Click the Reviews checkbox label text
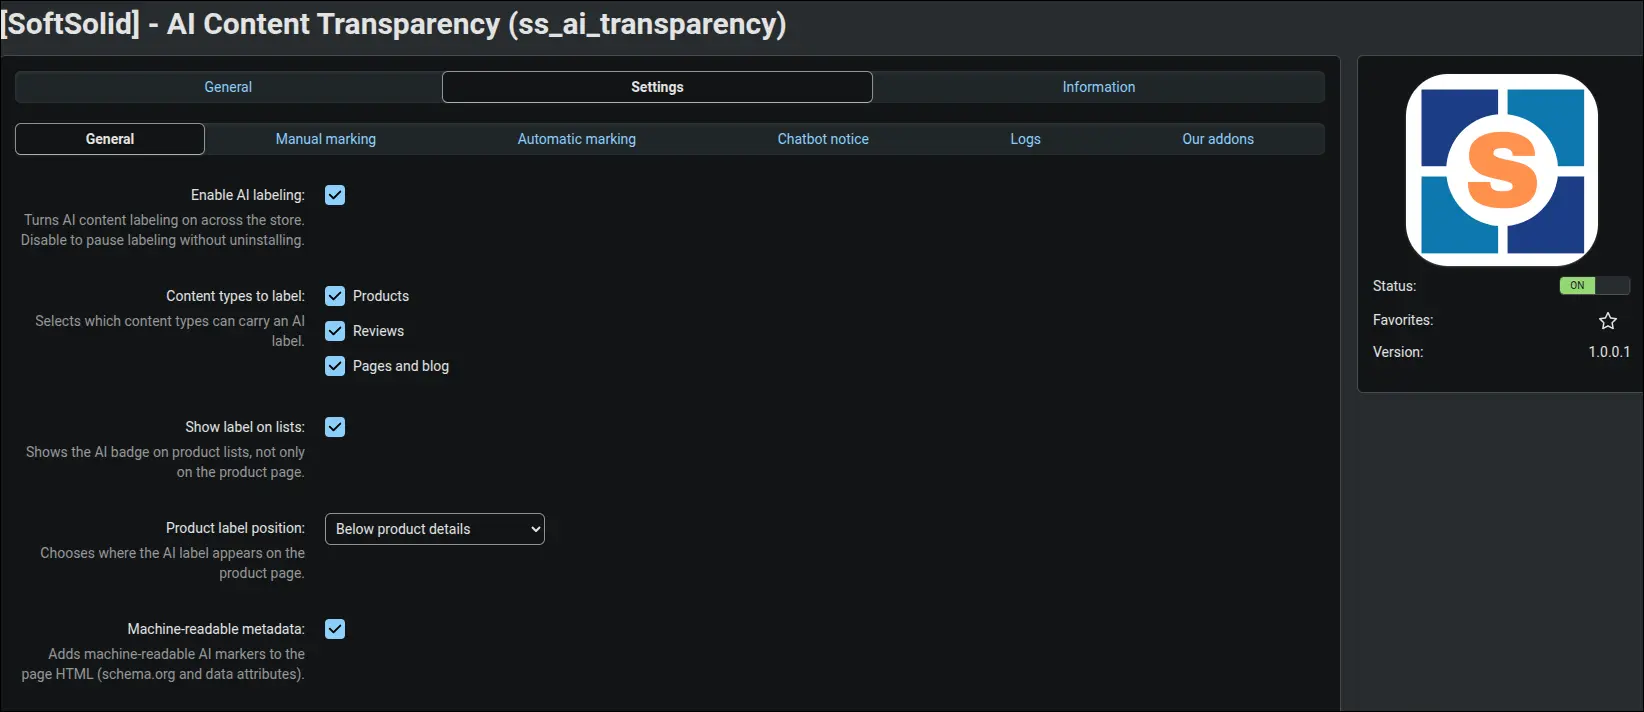This screenshot has width=1644, height=712. click(x=378, y=331)
